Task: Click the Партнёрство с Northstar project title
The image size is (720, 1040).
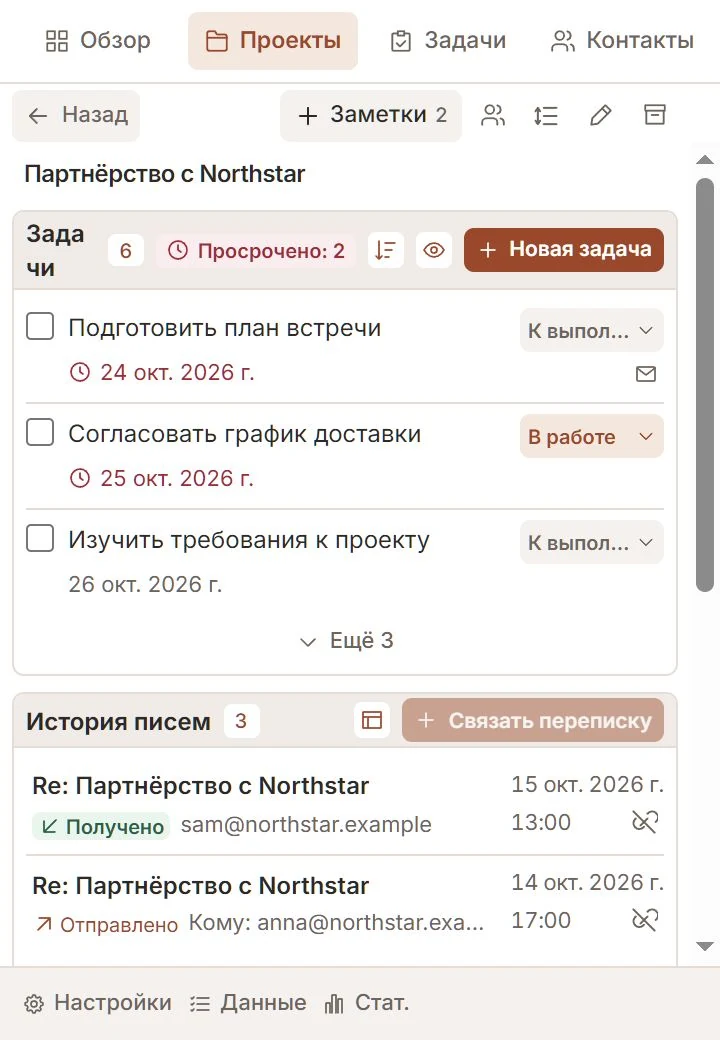Action: tap(164, 174)
